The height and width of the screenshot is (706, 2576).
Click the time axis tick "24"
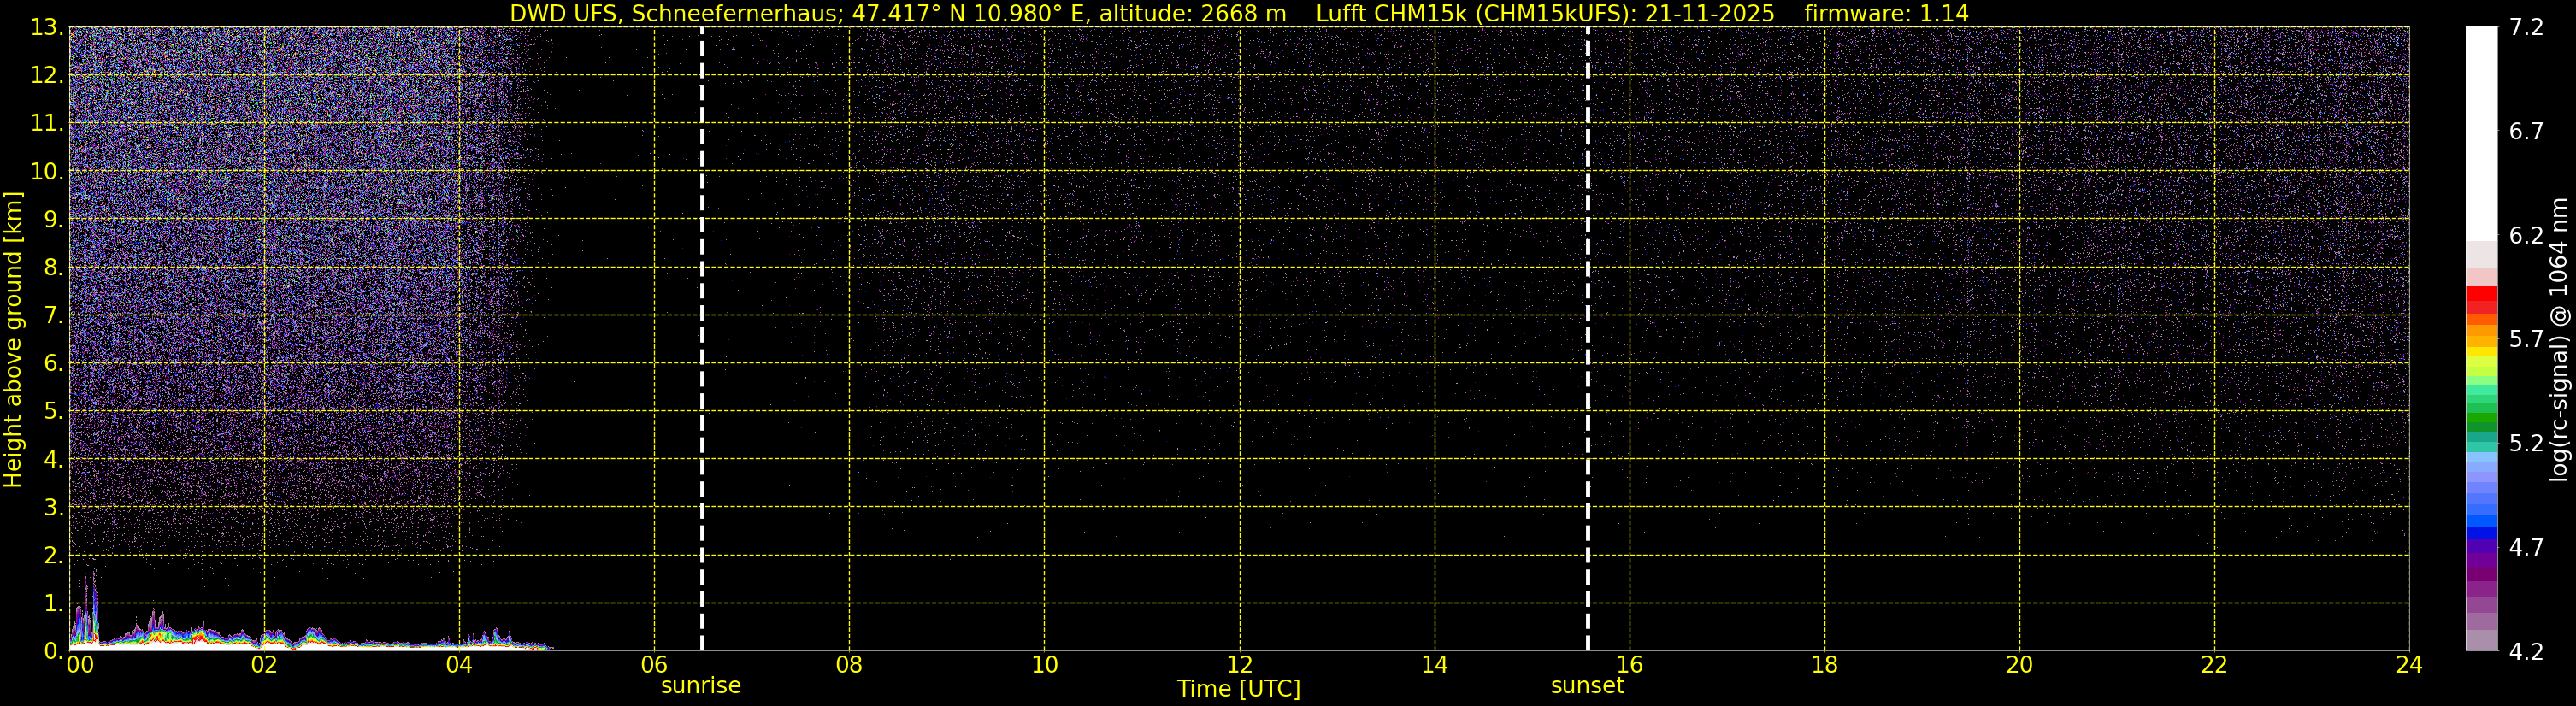coord(2410,665)
